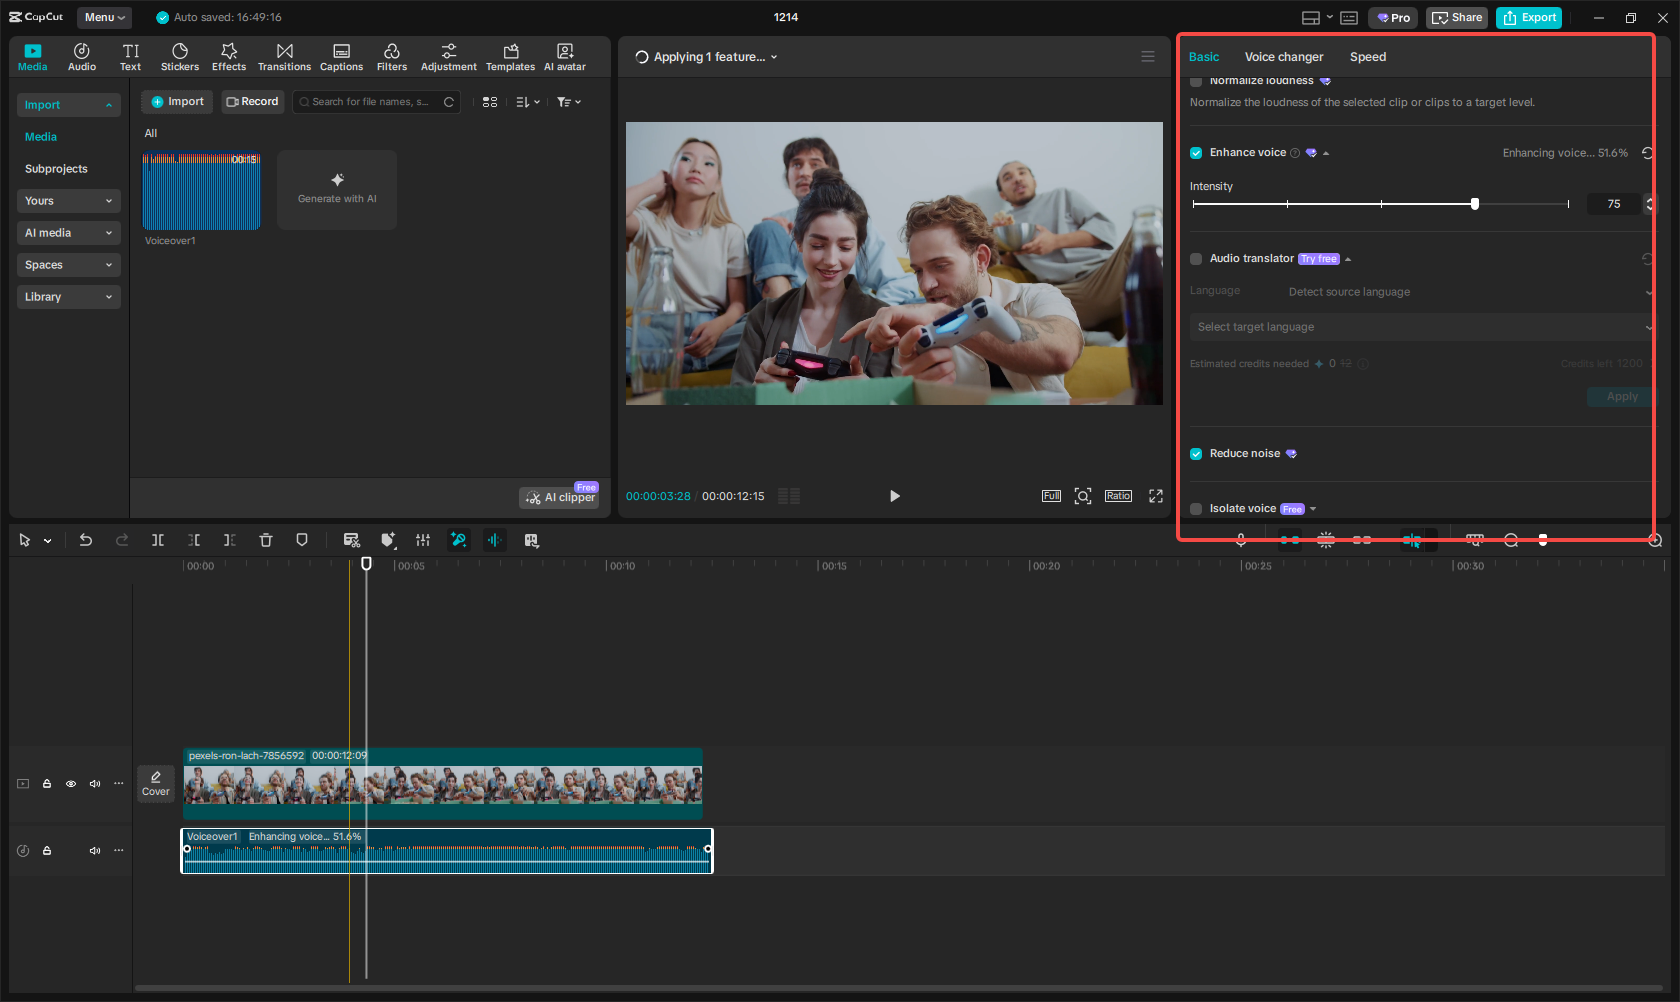Disable the Reduce noise checkbox
Screen dimensions: 1680x1002
click(1196, 454)
